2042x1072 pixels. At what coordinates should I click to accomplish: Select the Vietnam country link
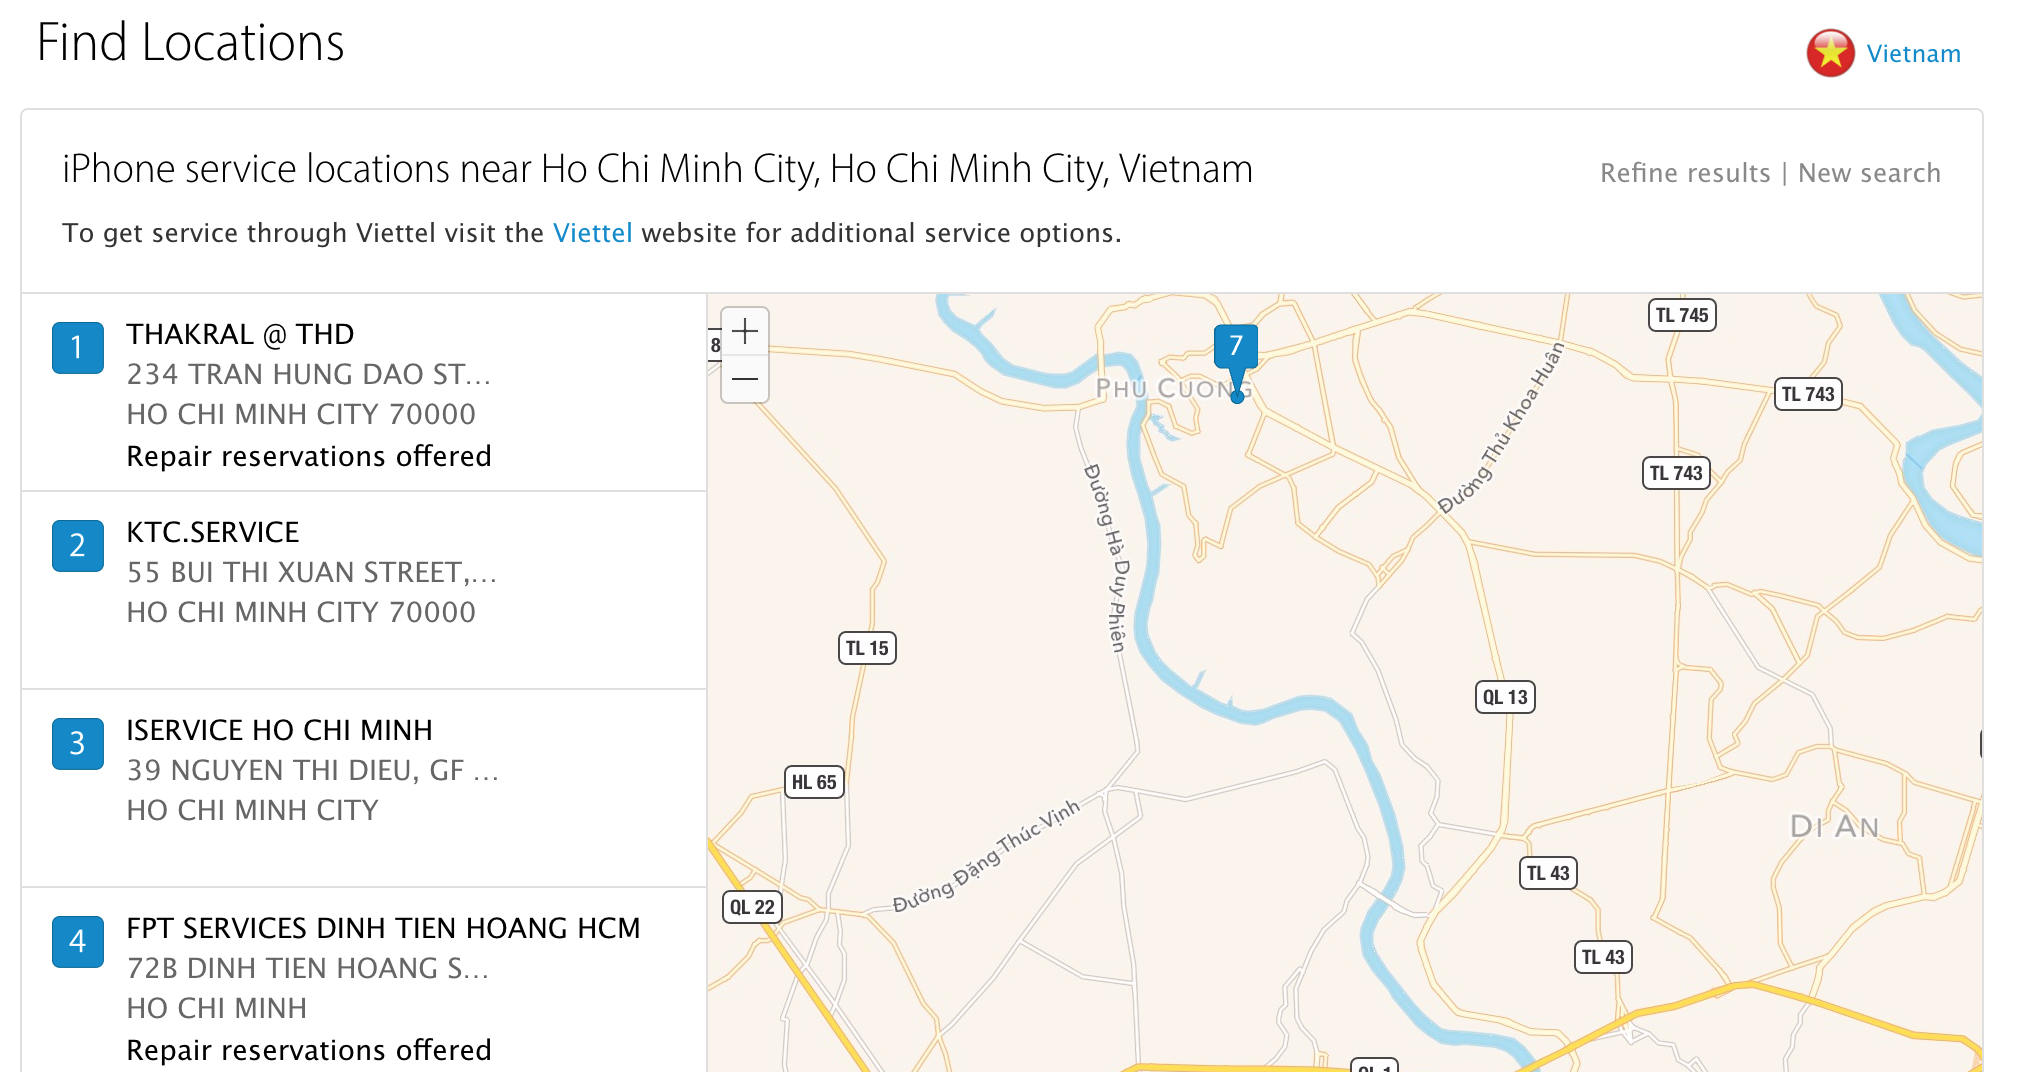click(1914, 53)
